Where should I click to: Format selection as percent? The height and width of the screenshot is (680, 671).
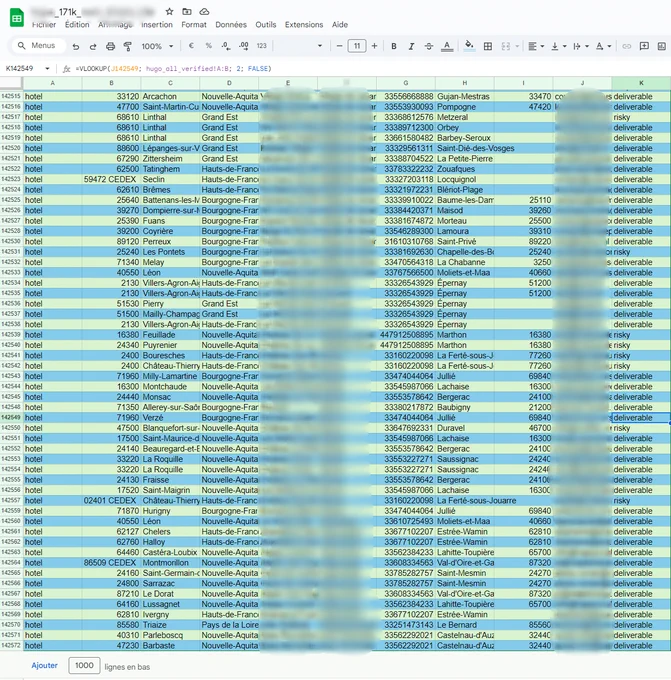pyautogui.click(x=209, y=46)
